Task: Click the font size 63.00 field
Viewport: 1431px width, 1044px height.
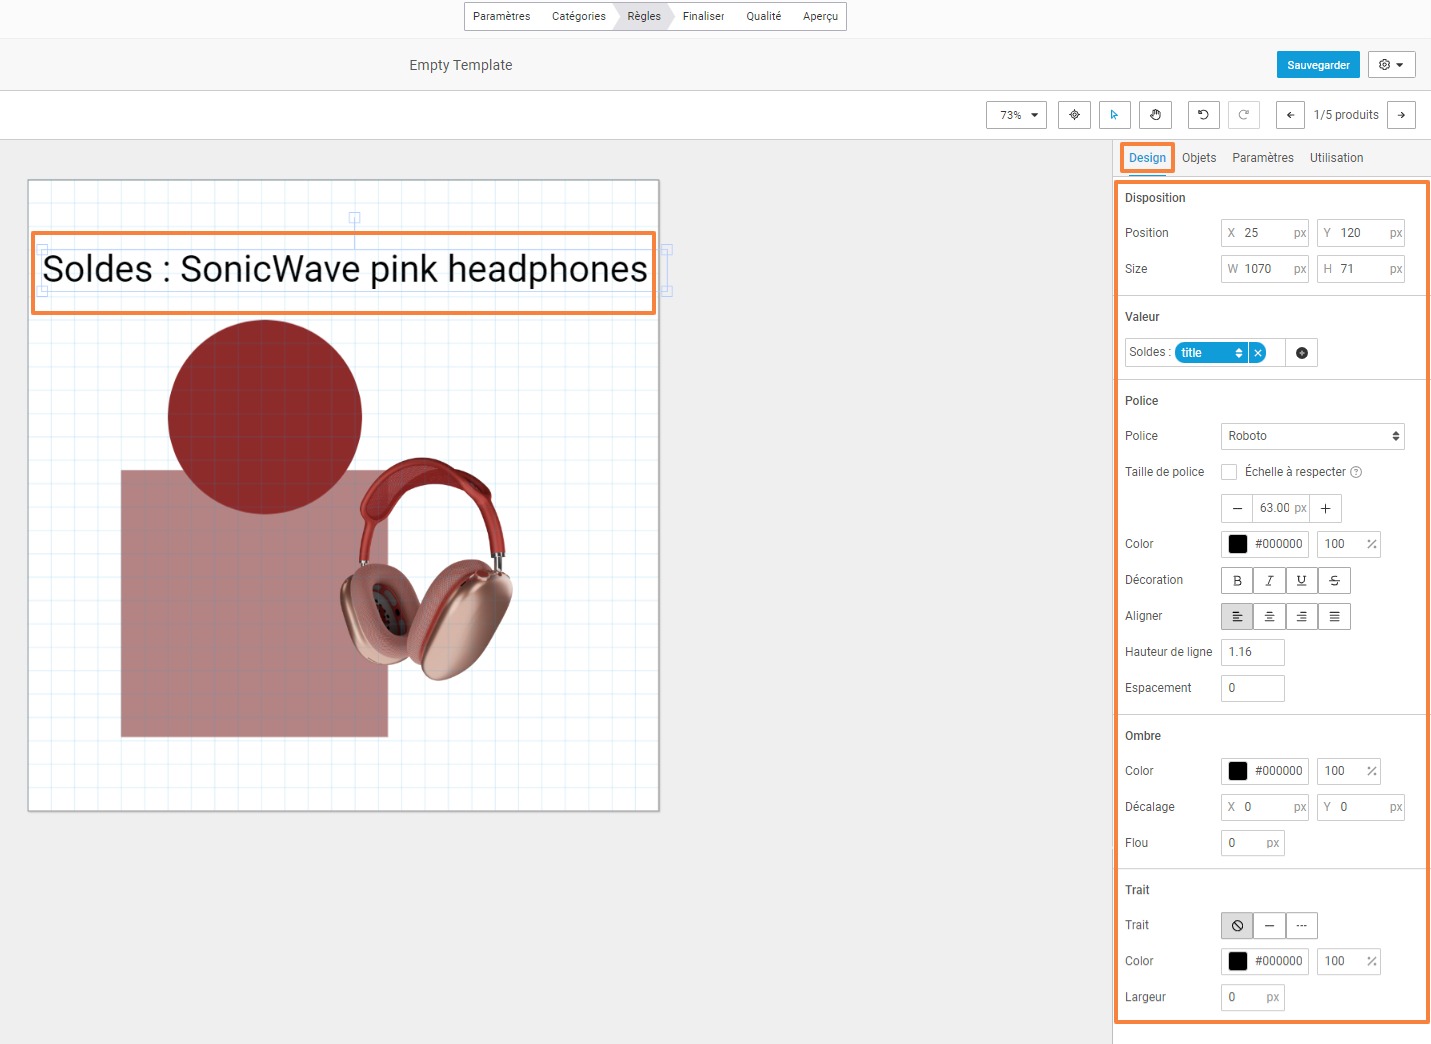Action: click(1281, 508)
